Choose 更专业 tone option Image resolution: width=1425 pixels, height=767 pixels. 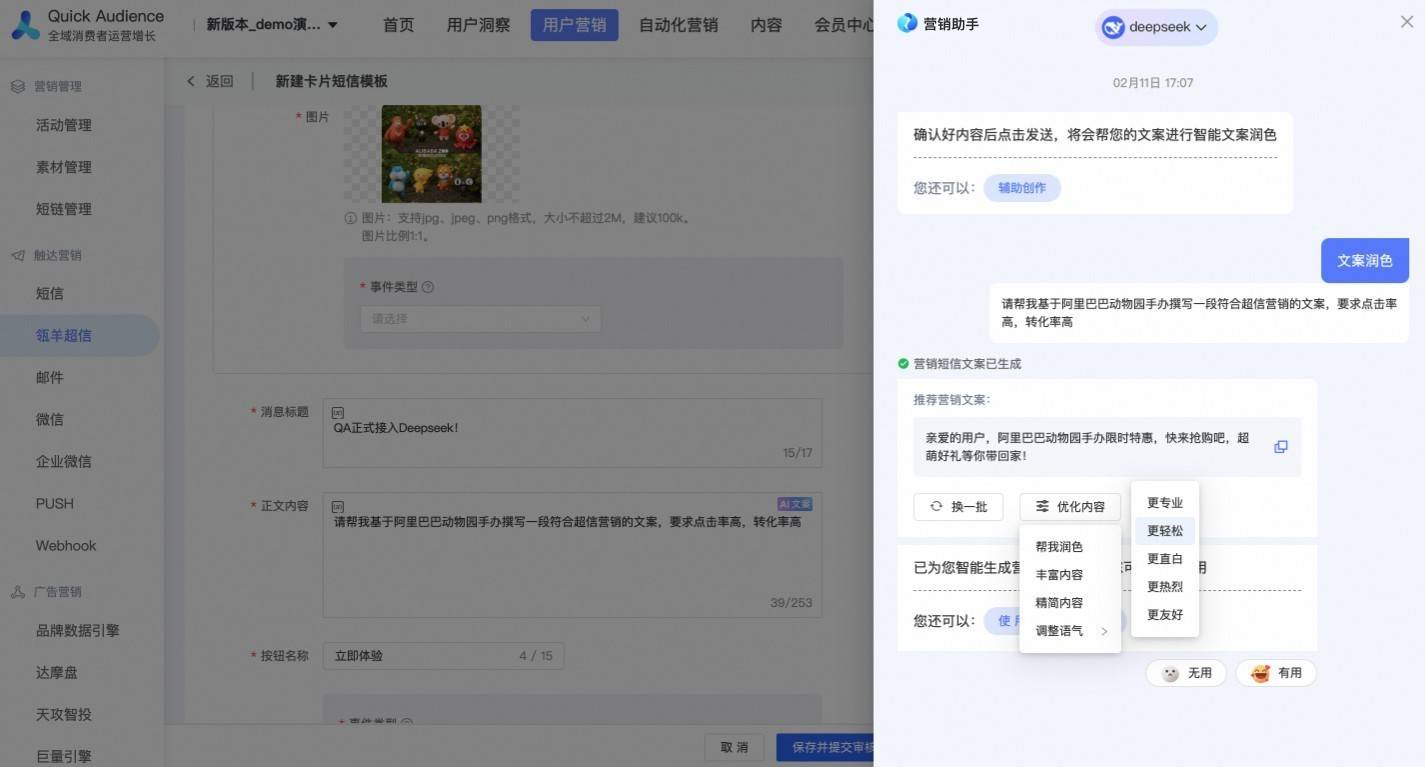(x=1165, y=503)
